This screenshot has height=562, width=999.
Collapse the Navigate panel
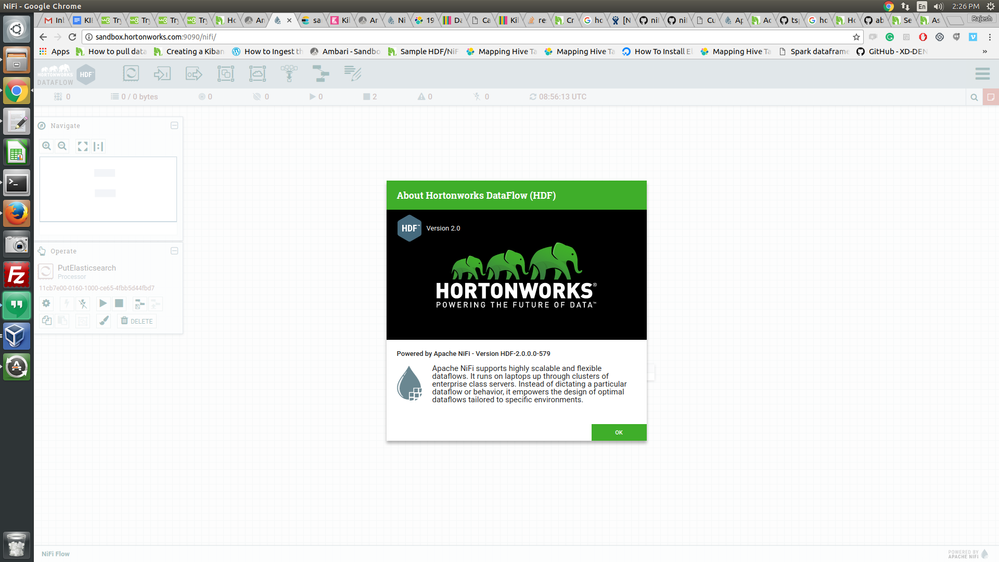(x=174, y=126)
